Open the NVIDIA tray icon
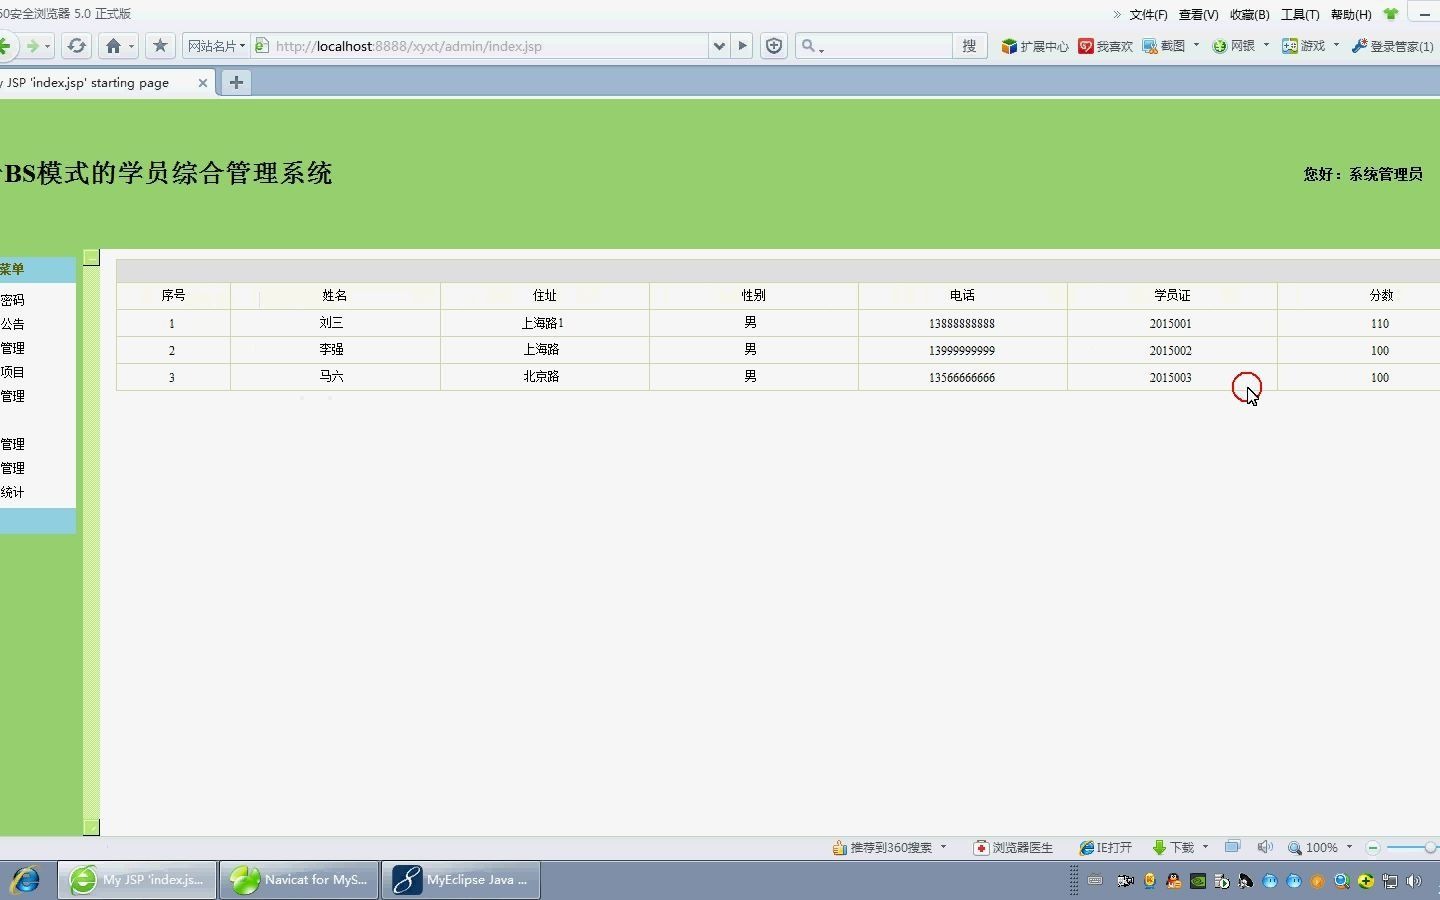The width and height of the screenshot is (1440, 900). click(x=1198, y=881)
